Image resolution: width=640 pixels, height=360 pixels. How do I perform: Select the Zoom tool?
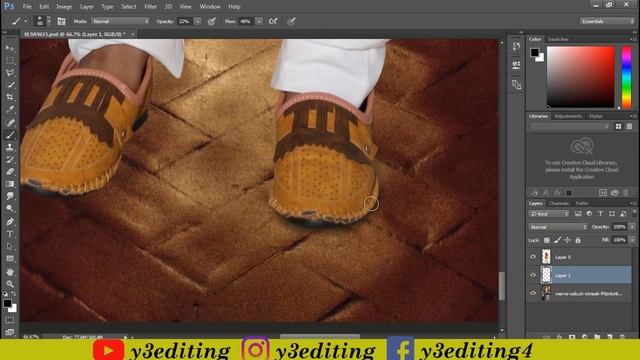click(x=10, y=284)
